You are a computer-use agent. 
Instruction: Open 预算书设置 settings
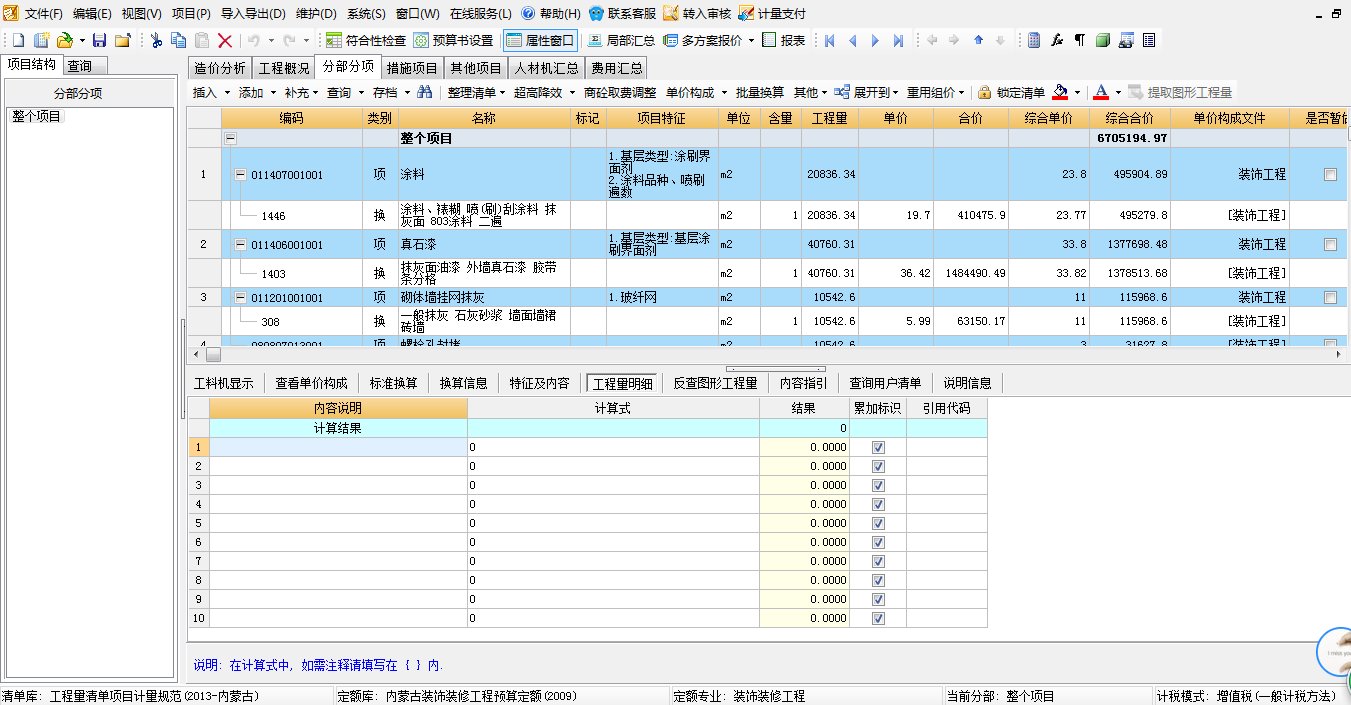[x=454, y=40]
